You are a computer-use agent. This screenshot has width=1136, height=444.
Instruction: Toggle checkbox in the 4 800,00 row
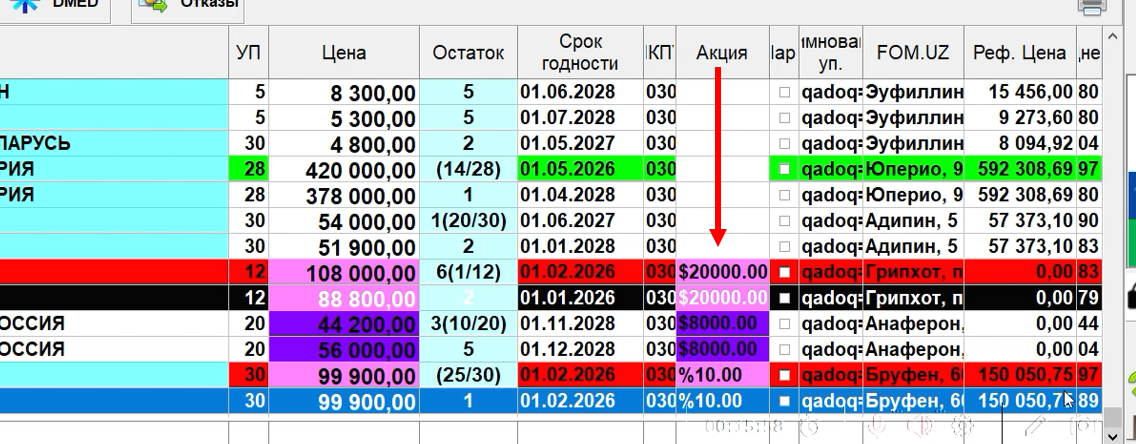(x=784, y=143)
